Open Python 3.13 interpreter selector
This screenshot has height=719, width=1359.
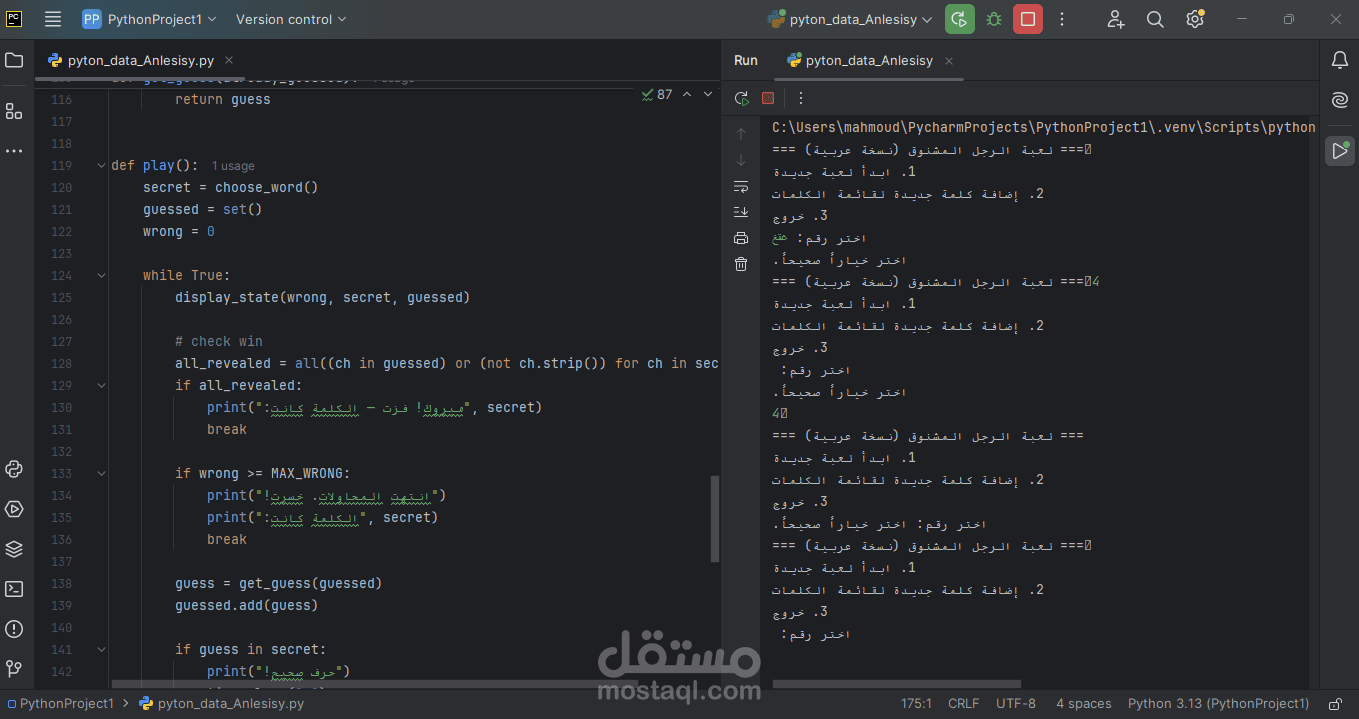point(1218,704)
